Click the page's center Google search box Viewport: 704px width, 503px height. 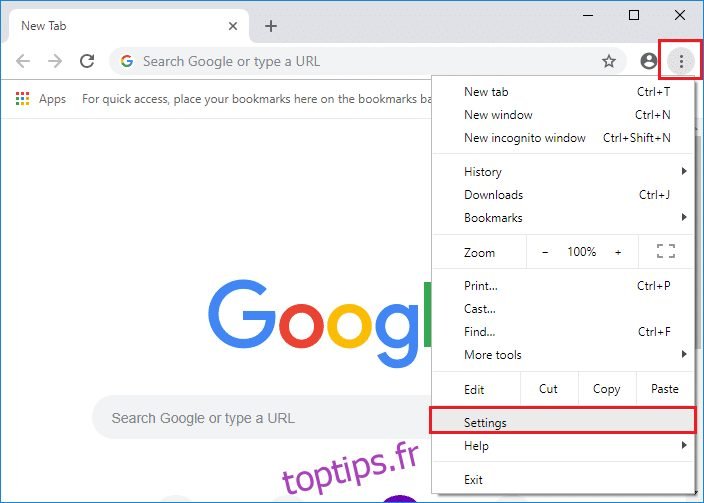pyautogui.click(x=260, y=418)
